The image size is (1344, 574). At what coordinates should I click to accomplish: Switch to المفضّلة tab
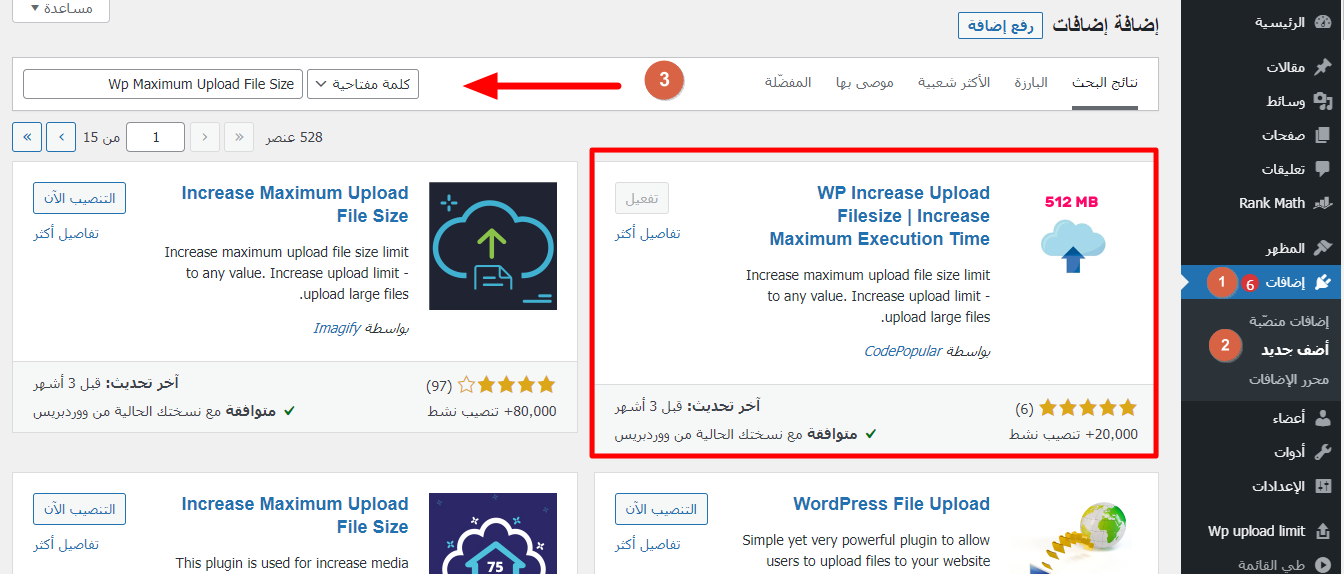(x=788, y=82)
